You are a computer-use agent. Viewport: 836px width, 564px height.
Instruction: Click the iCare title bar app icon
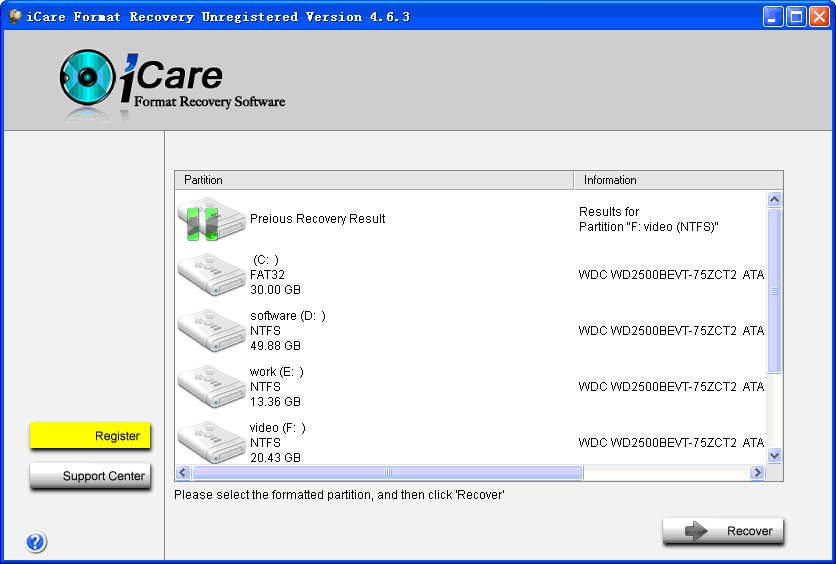tap(15, 17)
